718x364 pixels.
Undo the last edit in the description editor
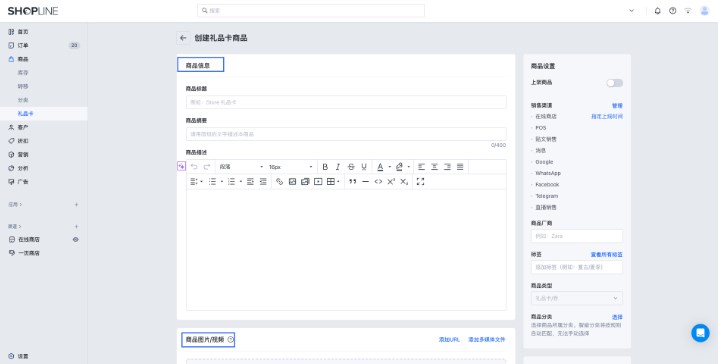[194, 167]
